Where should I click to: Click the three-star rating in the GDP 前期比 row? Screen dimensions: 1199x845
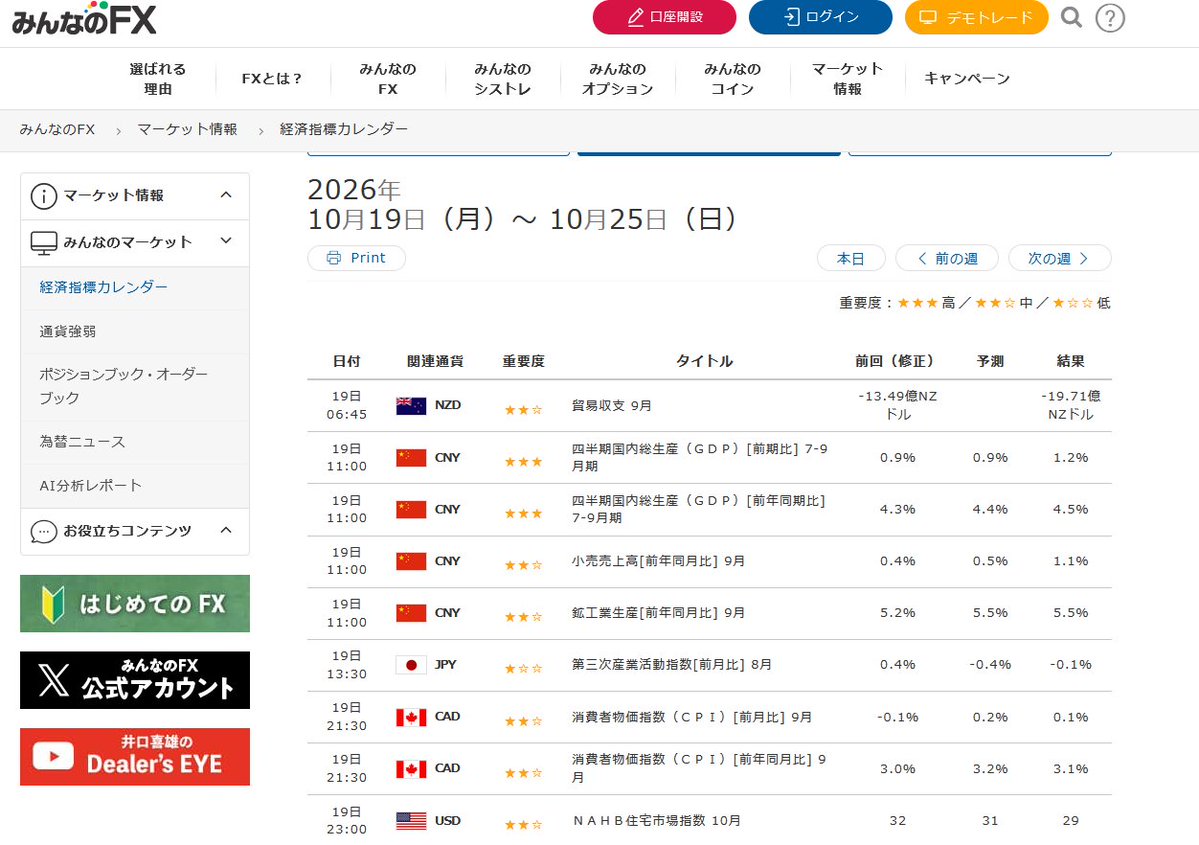coord(523,461)
